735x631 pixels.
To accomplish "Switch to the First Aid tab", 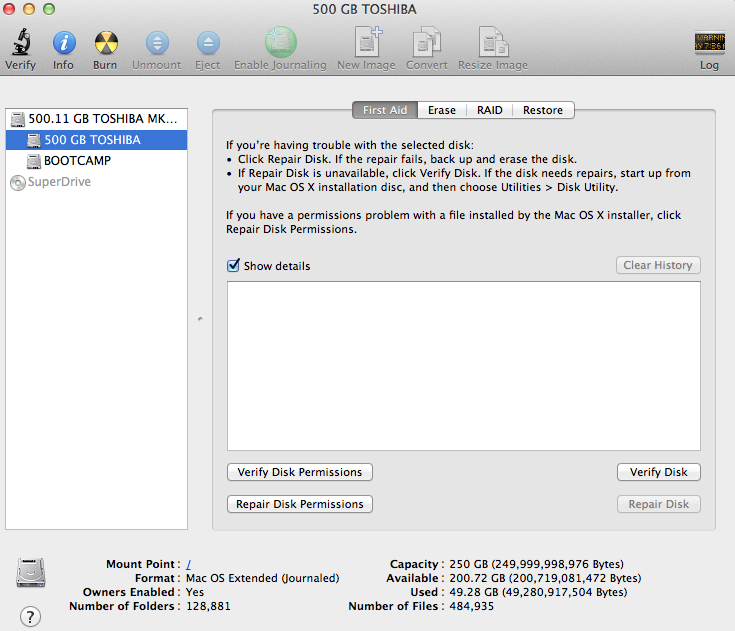I will coord(385,110).
